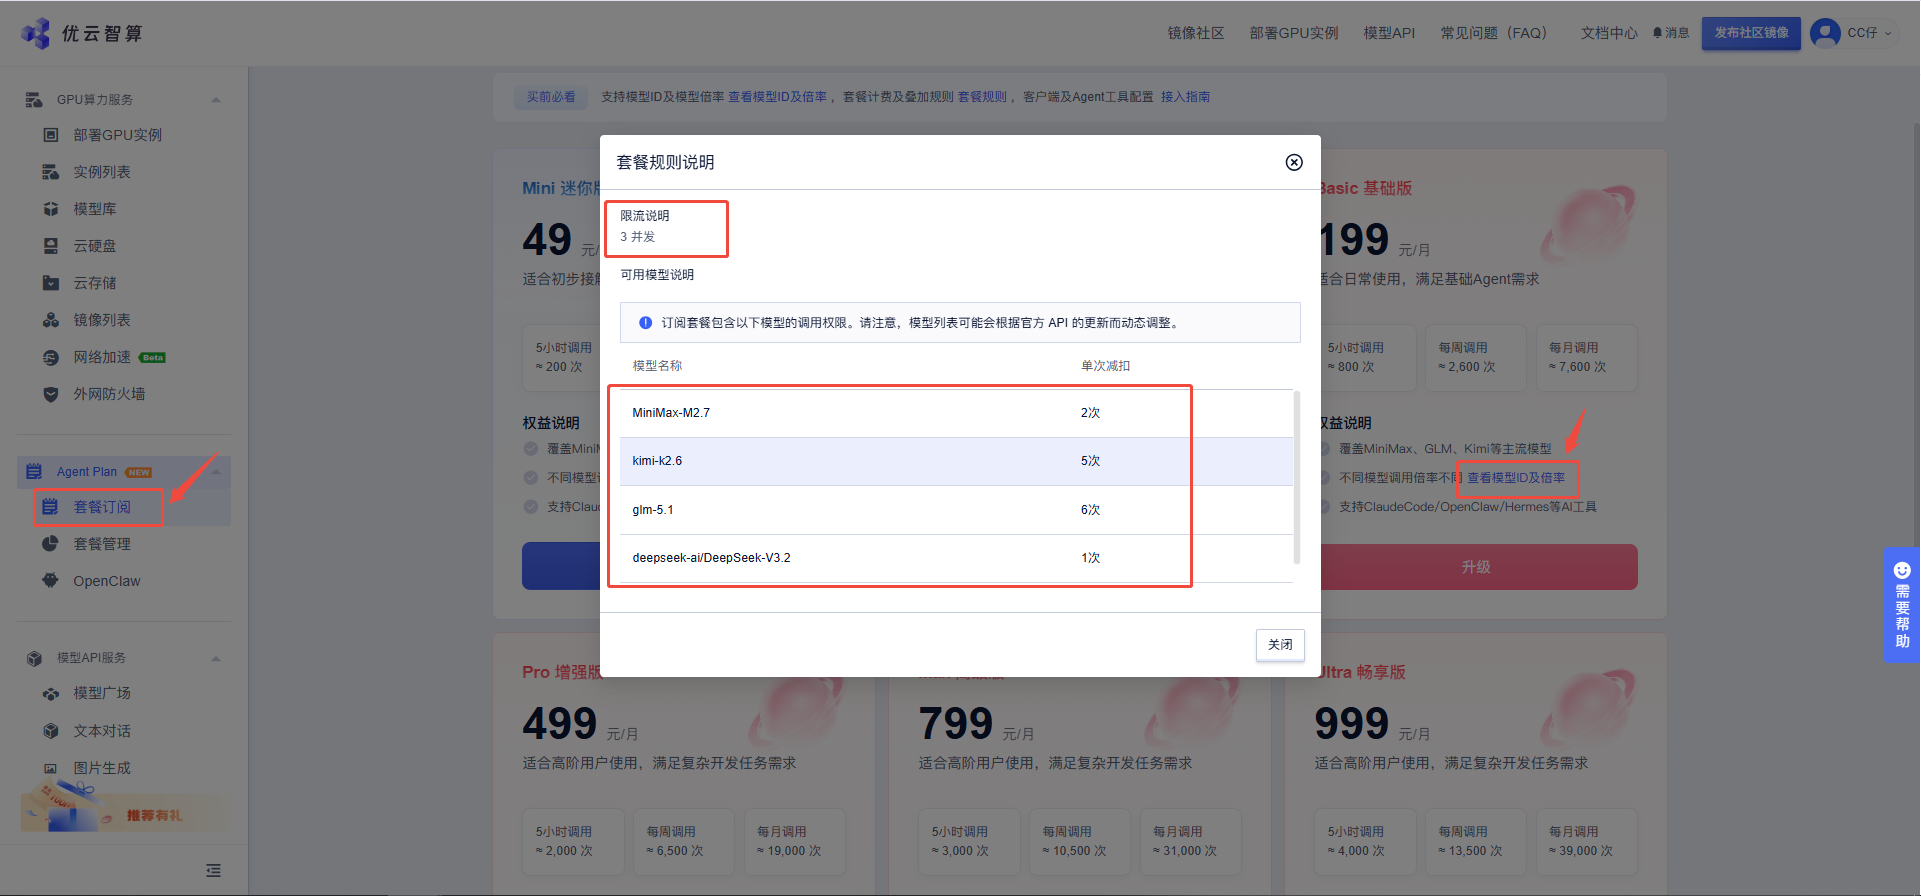Screen dimensions: 1921x896
Task: Open the 套餐规则 link in top notice
Action: 982,97
